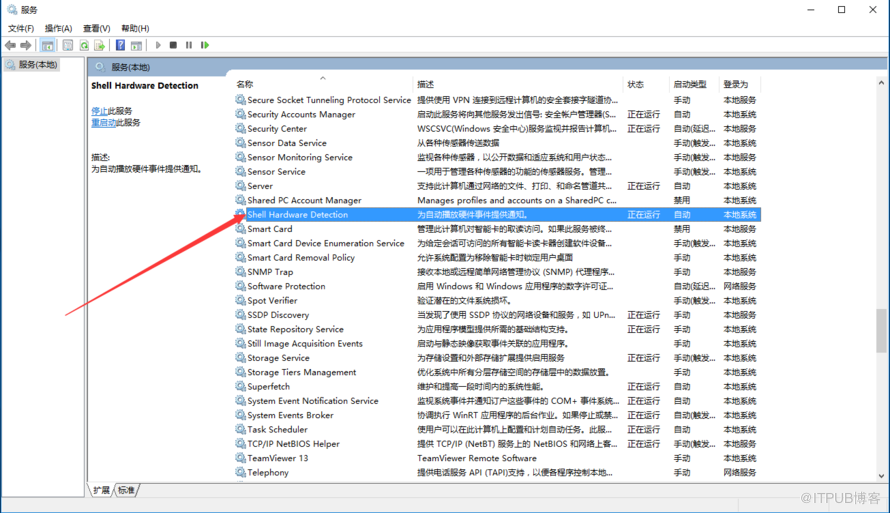
Task: Click the Stop Service square button
Action: point(173,45)
